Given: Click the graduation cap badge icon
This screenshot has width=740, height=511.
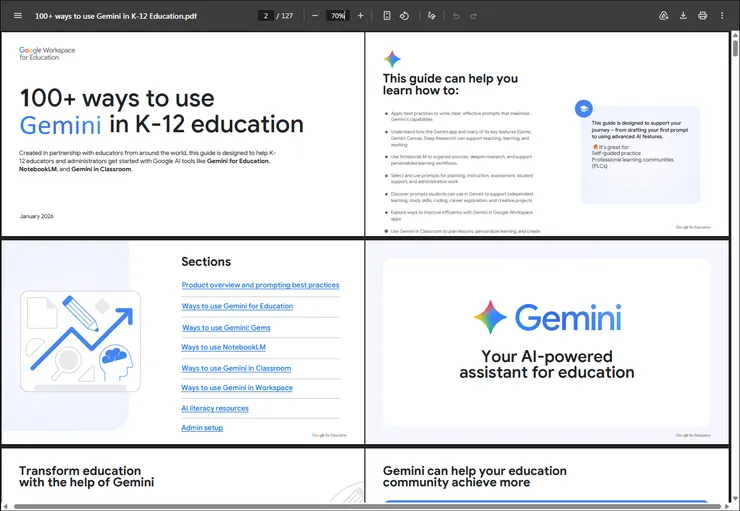Looking at the screenshot, I should (x=584, y=109).
